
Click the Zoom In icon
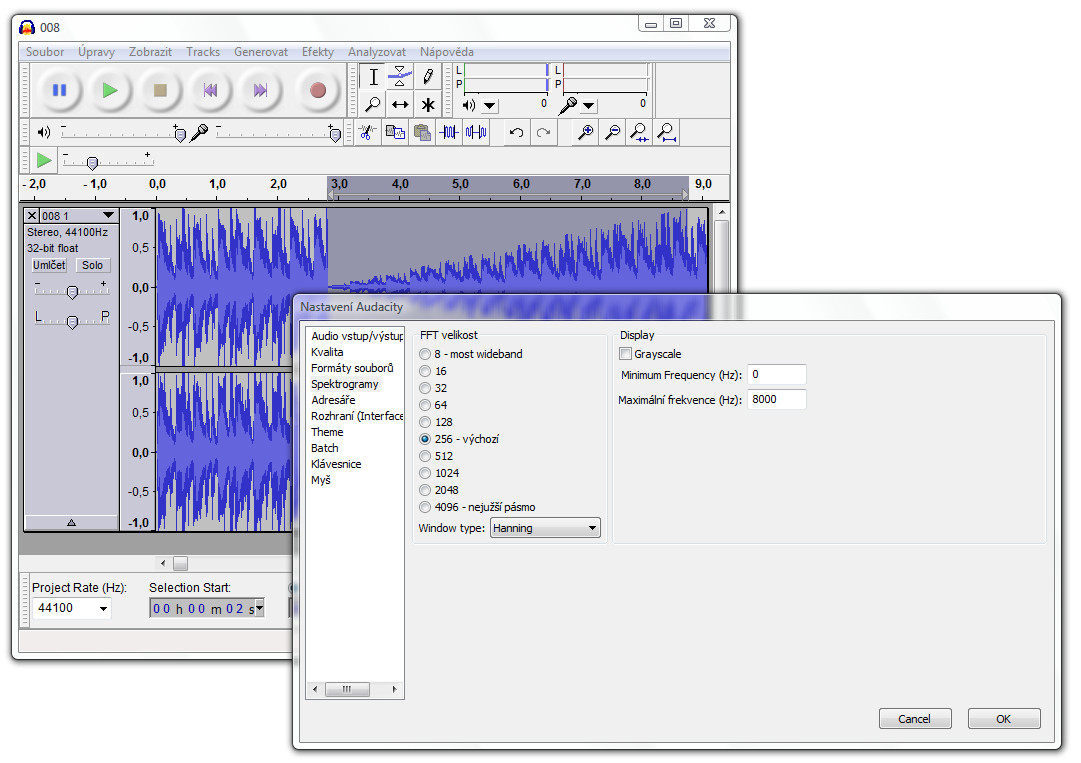coord(585,132)
